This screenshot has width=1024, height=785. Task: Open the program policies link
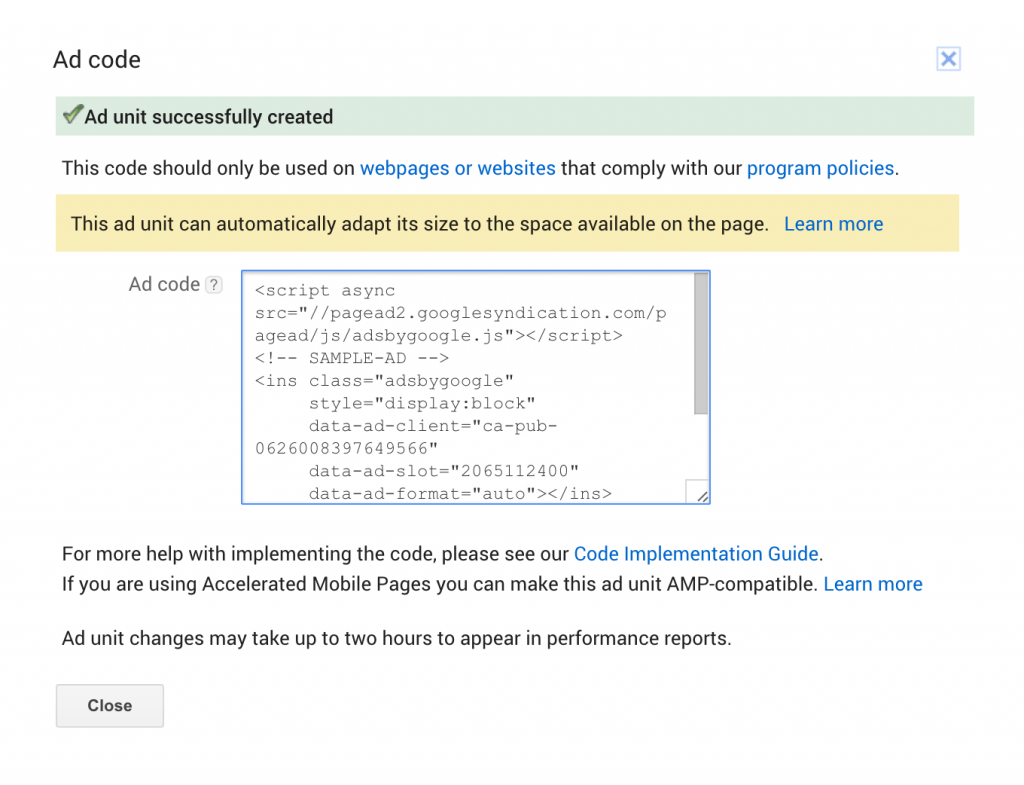[x=820, y=168]
